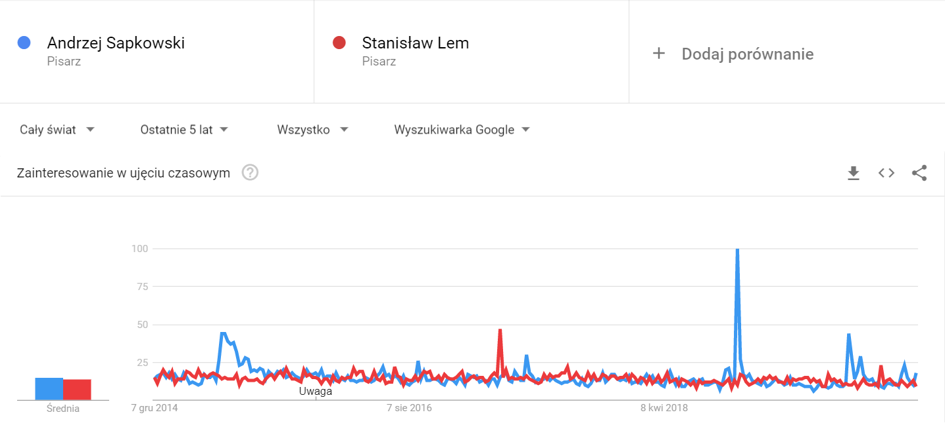Click the red Lem peak in chart
Image resolution: width=945 pixels, height=423 pixels.
(500, 330)
